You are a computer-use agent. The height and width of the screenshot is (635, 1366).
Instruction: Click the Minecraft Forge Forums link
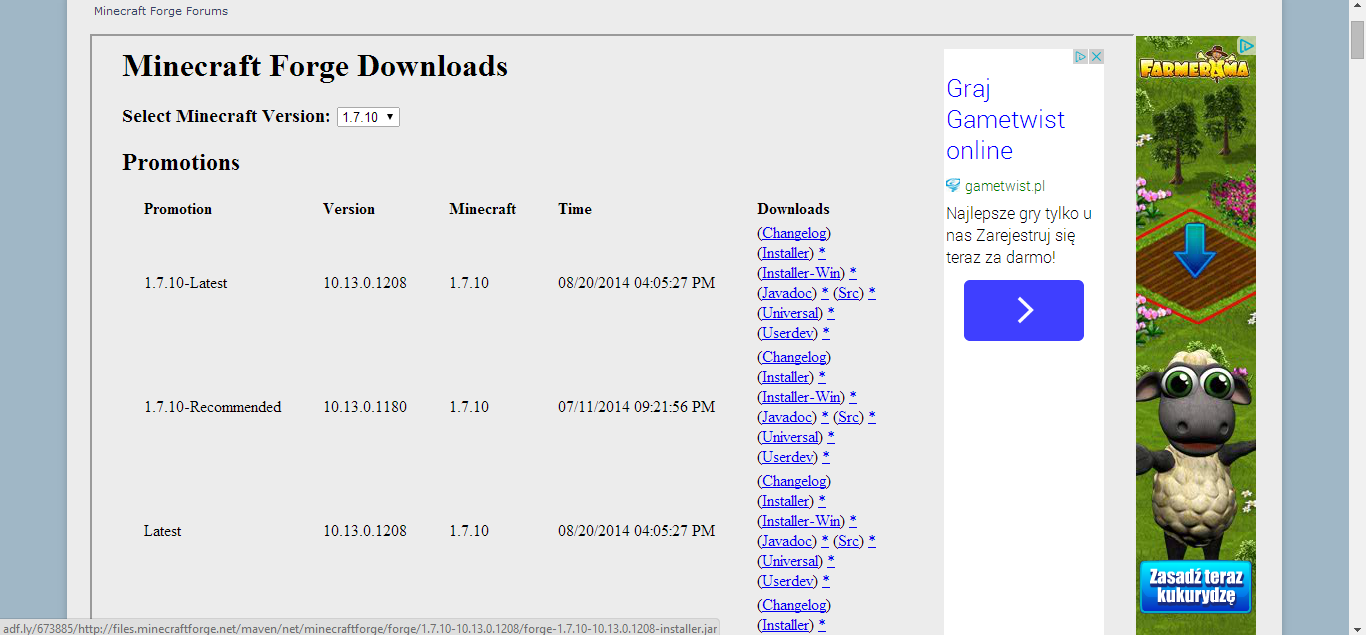(x=161, y=11)
